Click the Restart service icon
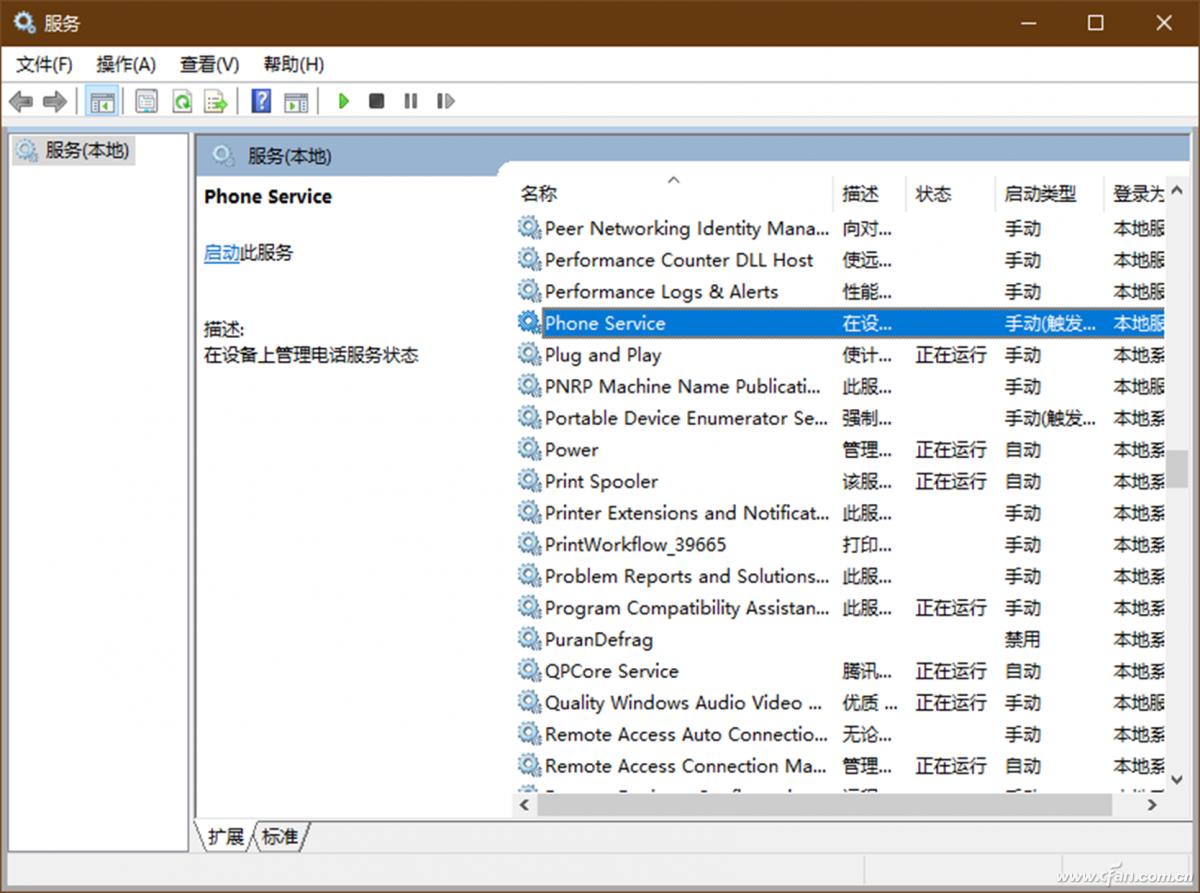The width and height of the screenshot is (1200, 893). coord(445,101)
